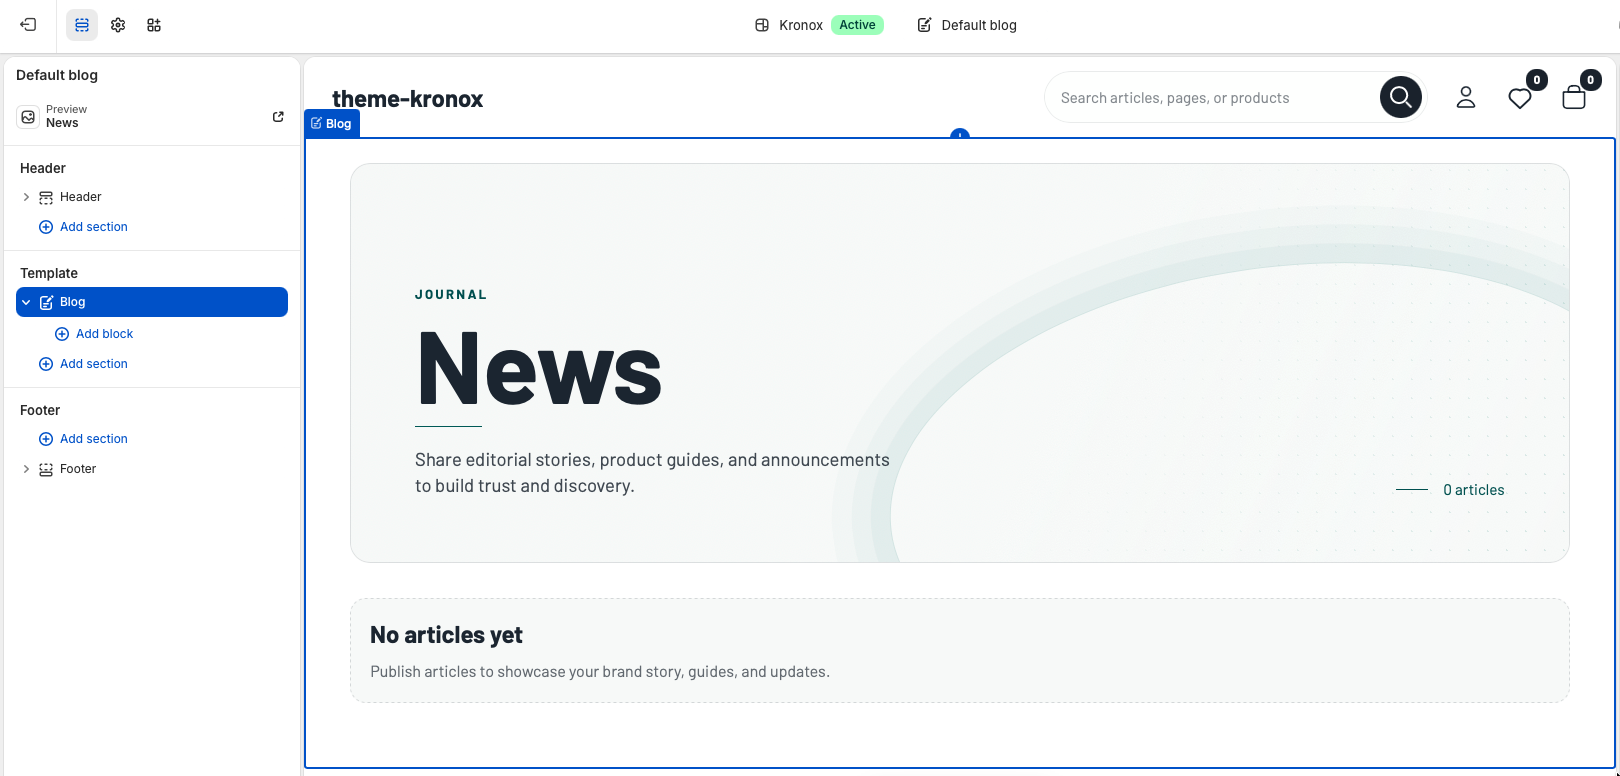This screenshot has width=1620, height=776.
Task: Select the Footer section row
Action: tap(152, 469)
